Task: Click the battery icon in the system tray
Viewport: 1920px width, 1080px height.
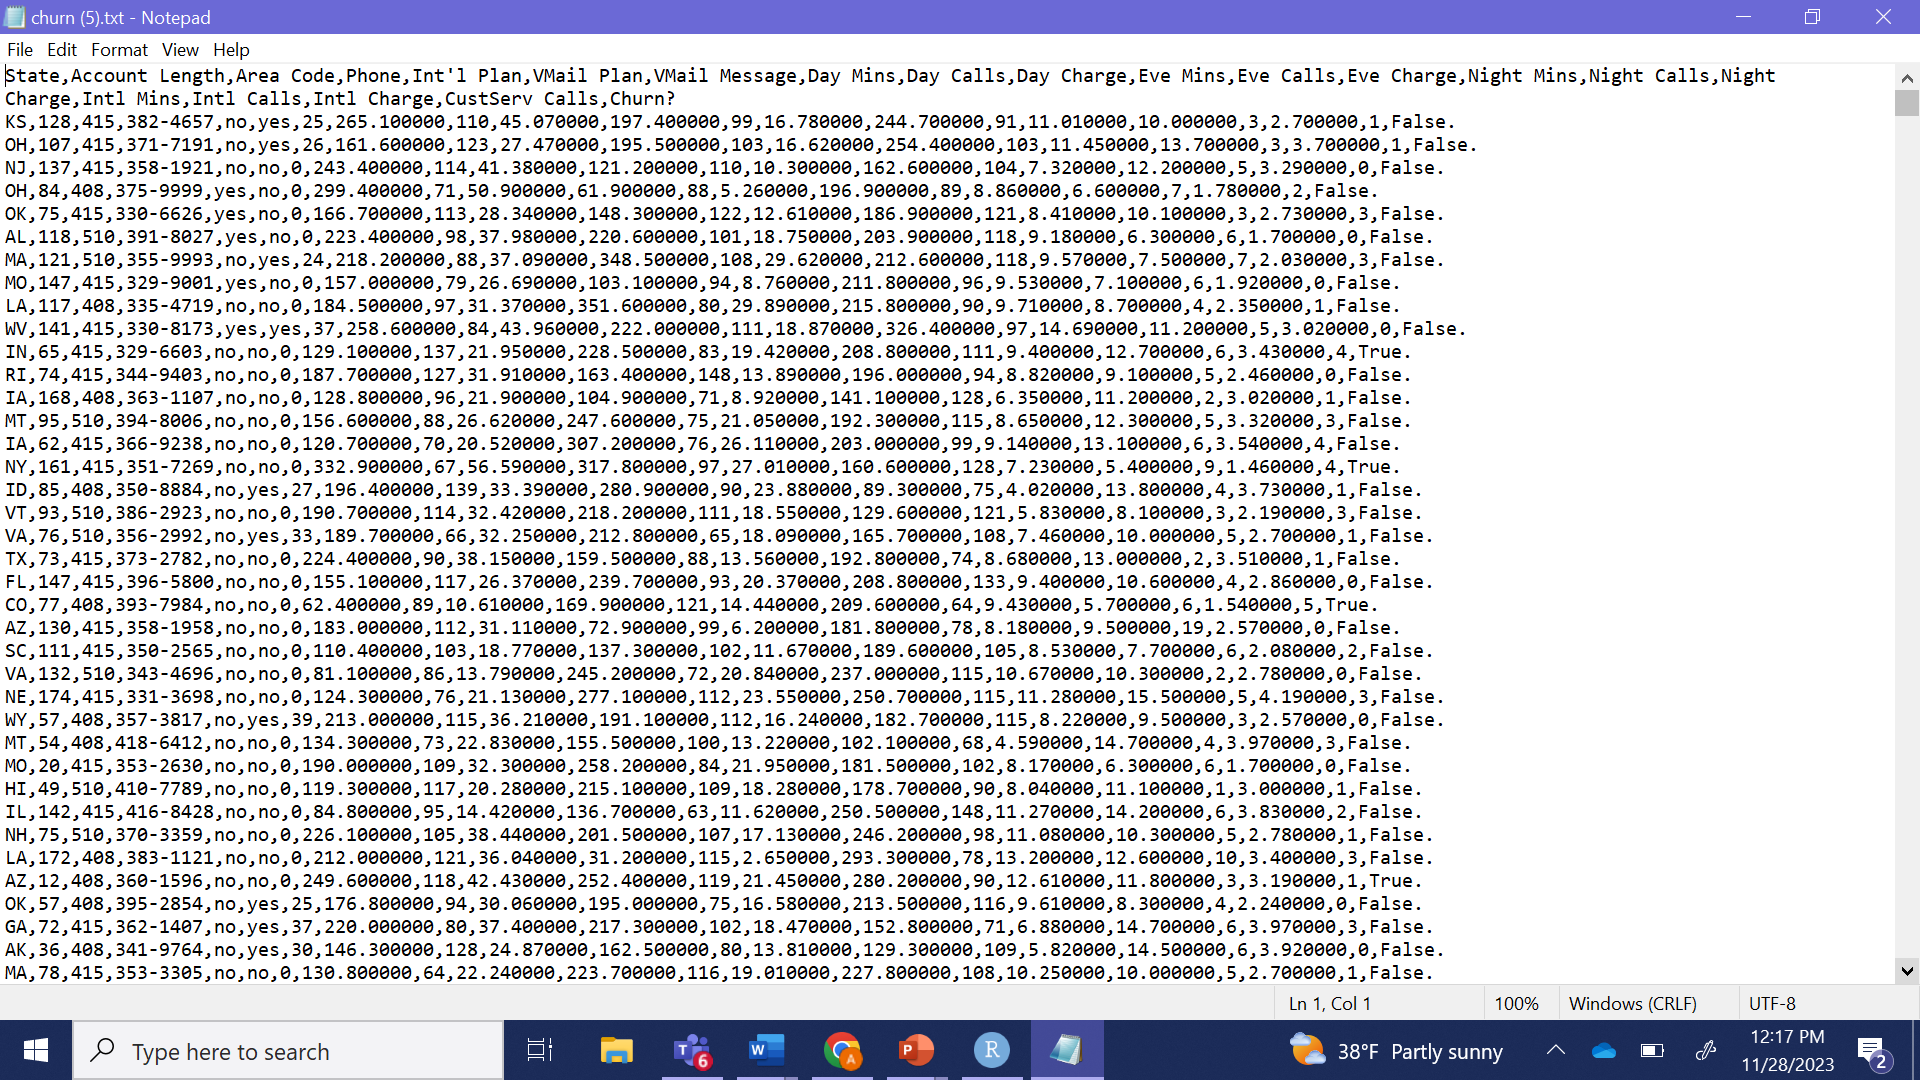Action: 1652,1050
